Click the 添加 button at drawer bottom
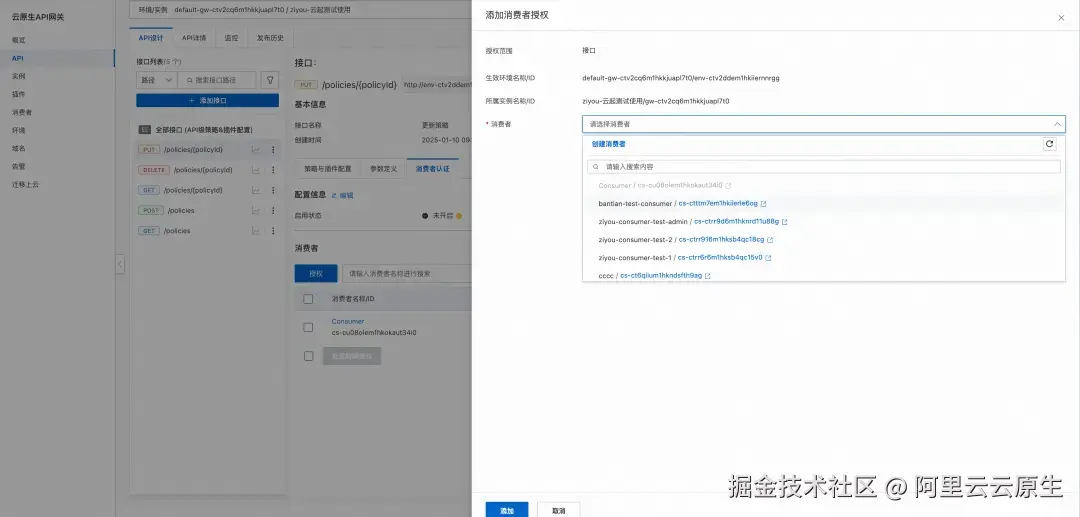The width and height of the screenshot is (1080, 517). (507, 511)
